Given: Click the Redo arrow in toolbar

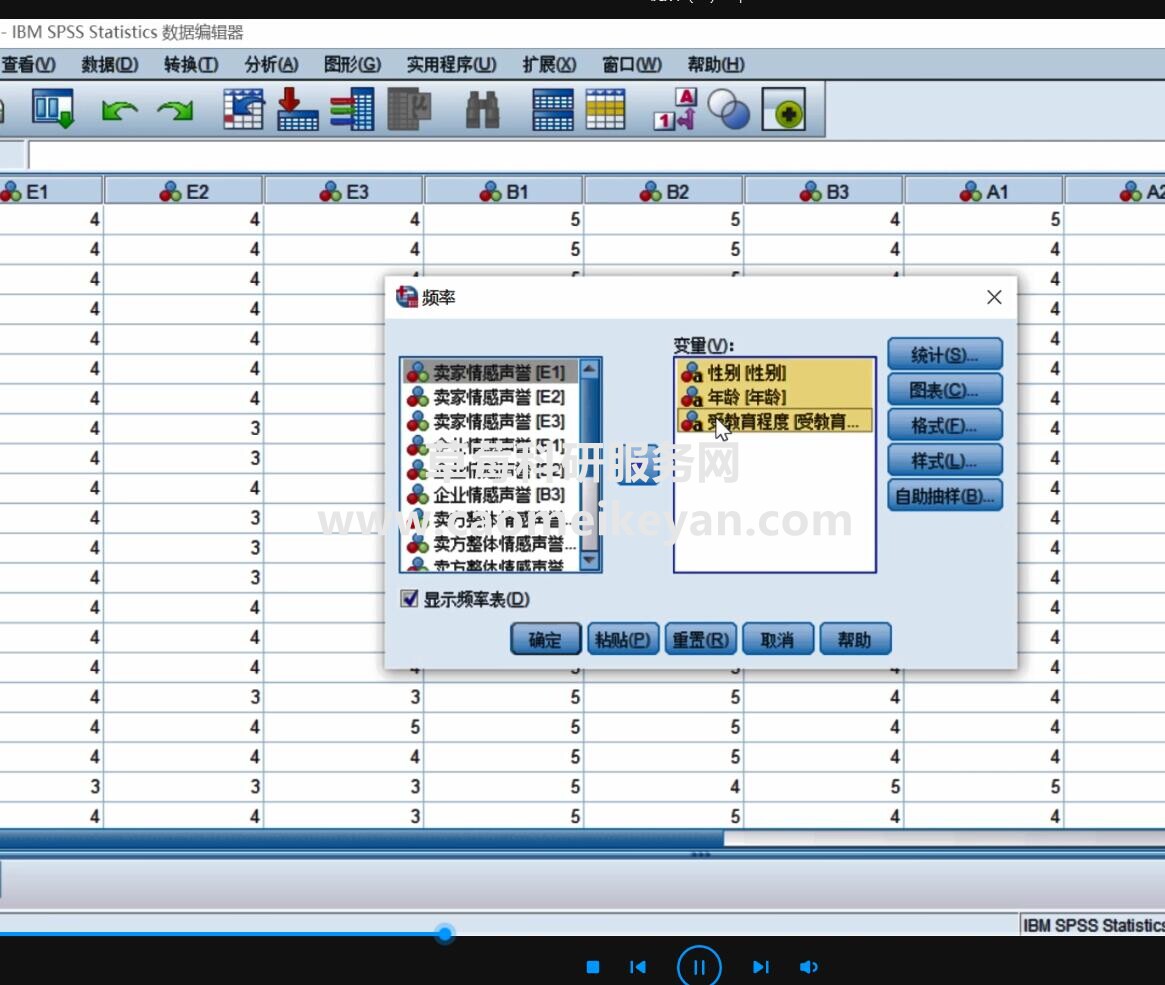Looking at the screenshot, I should coord(175,111).
